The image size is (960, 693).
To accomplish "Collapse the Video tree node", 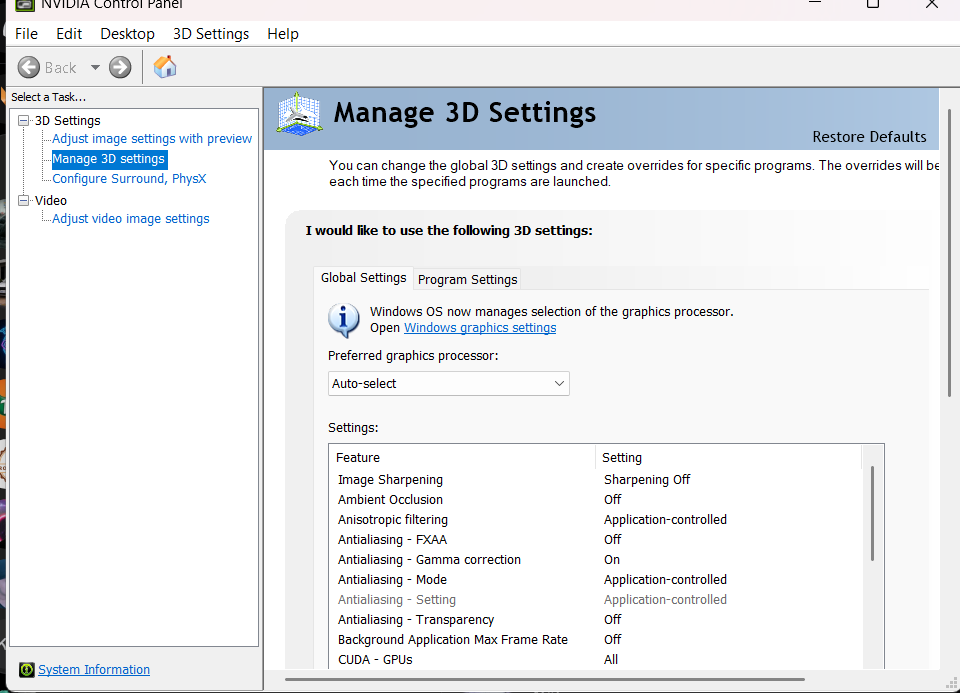I will coord(24,201).
